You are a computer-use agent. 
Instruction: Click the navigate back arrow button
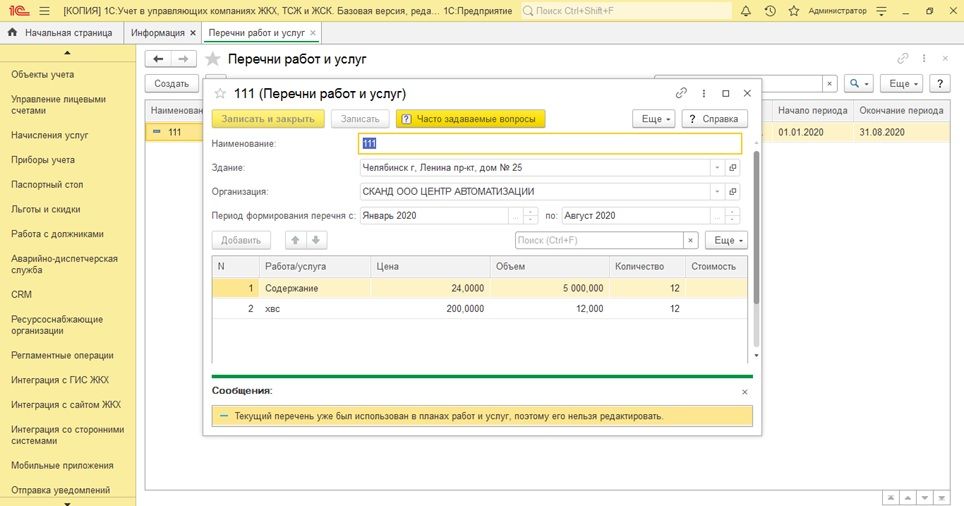click(x=159, y=59)
